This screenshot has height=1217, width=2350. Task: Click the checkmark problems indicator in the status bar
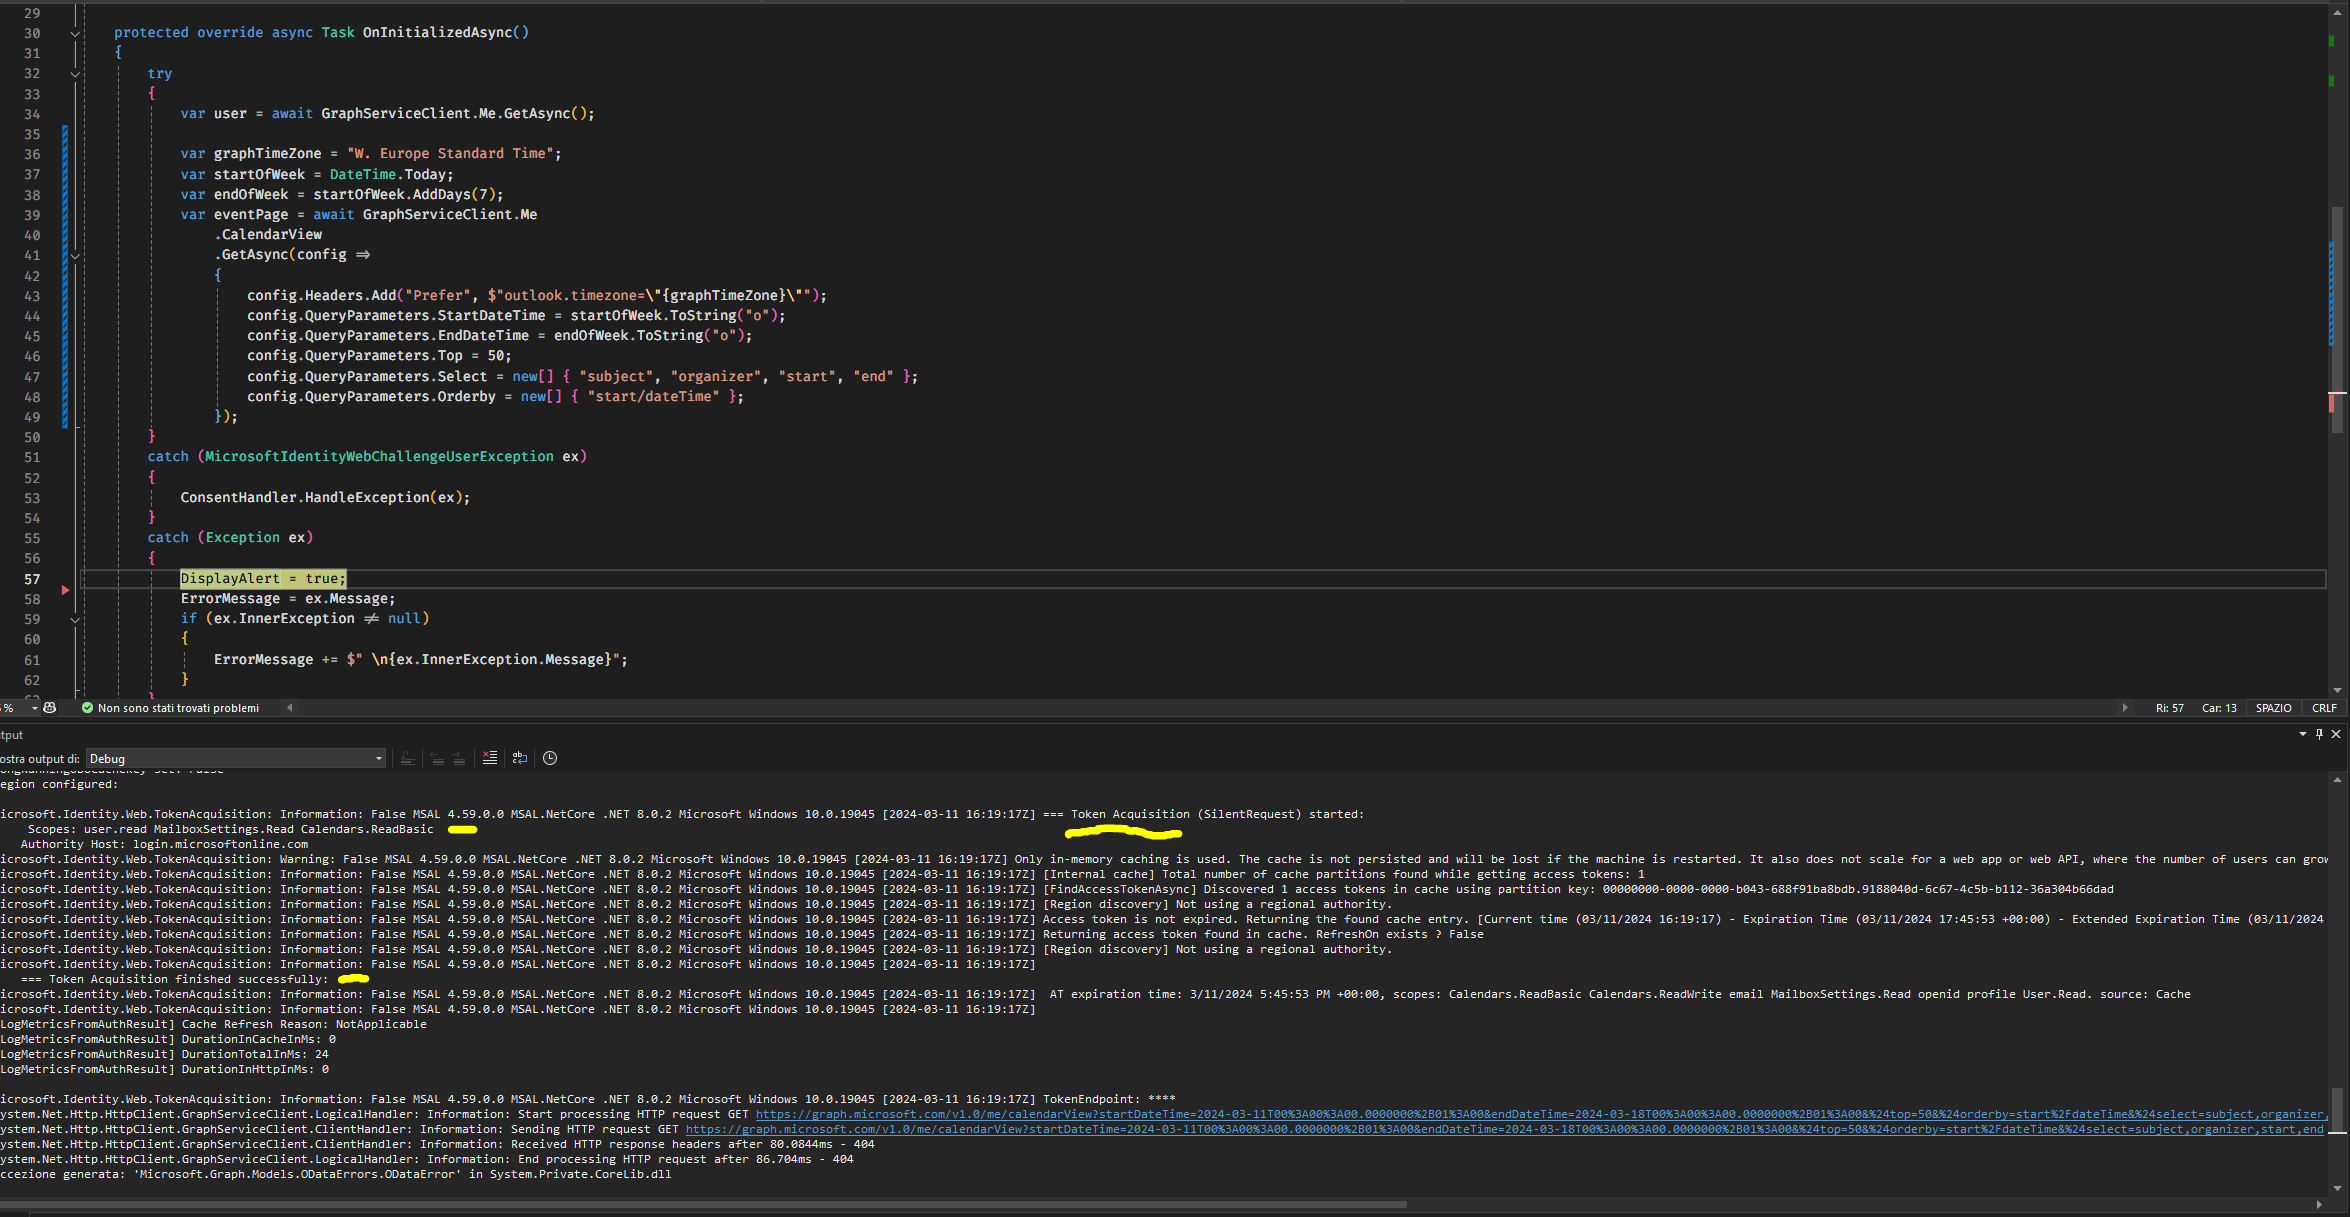[x=89, y=707]
